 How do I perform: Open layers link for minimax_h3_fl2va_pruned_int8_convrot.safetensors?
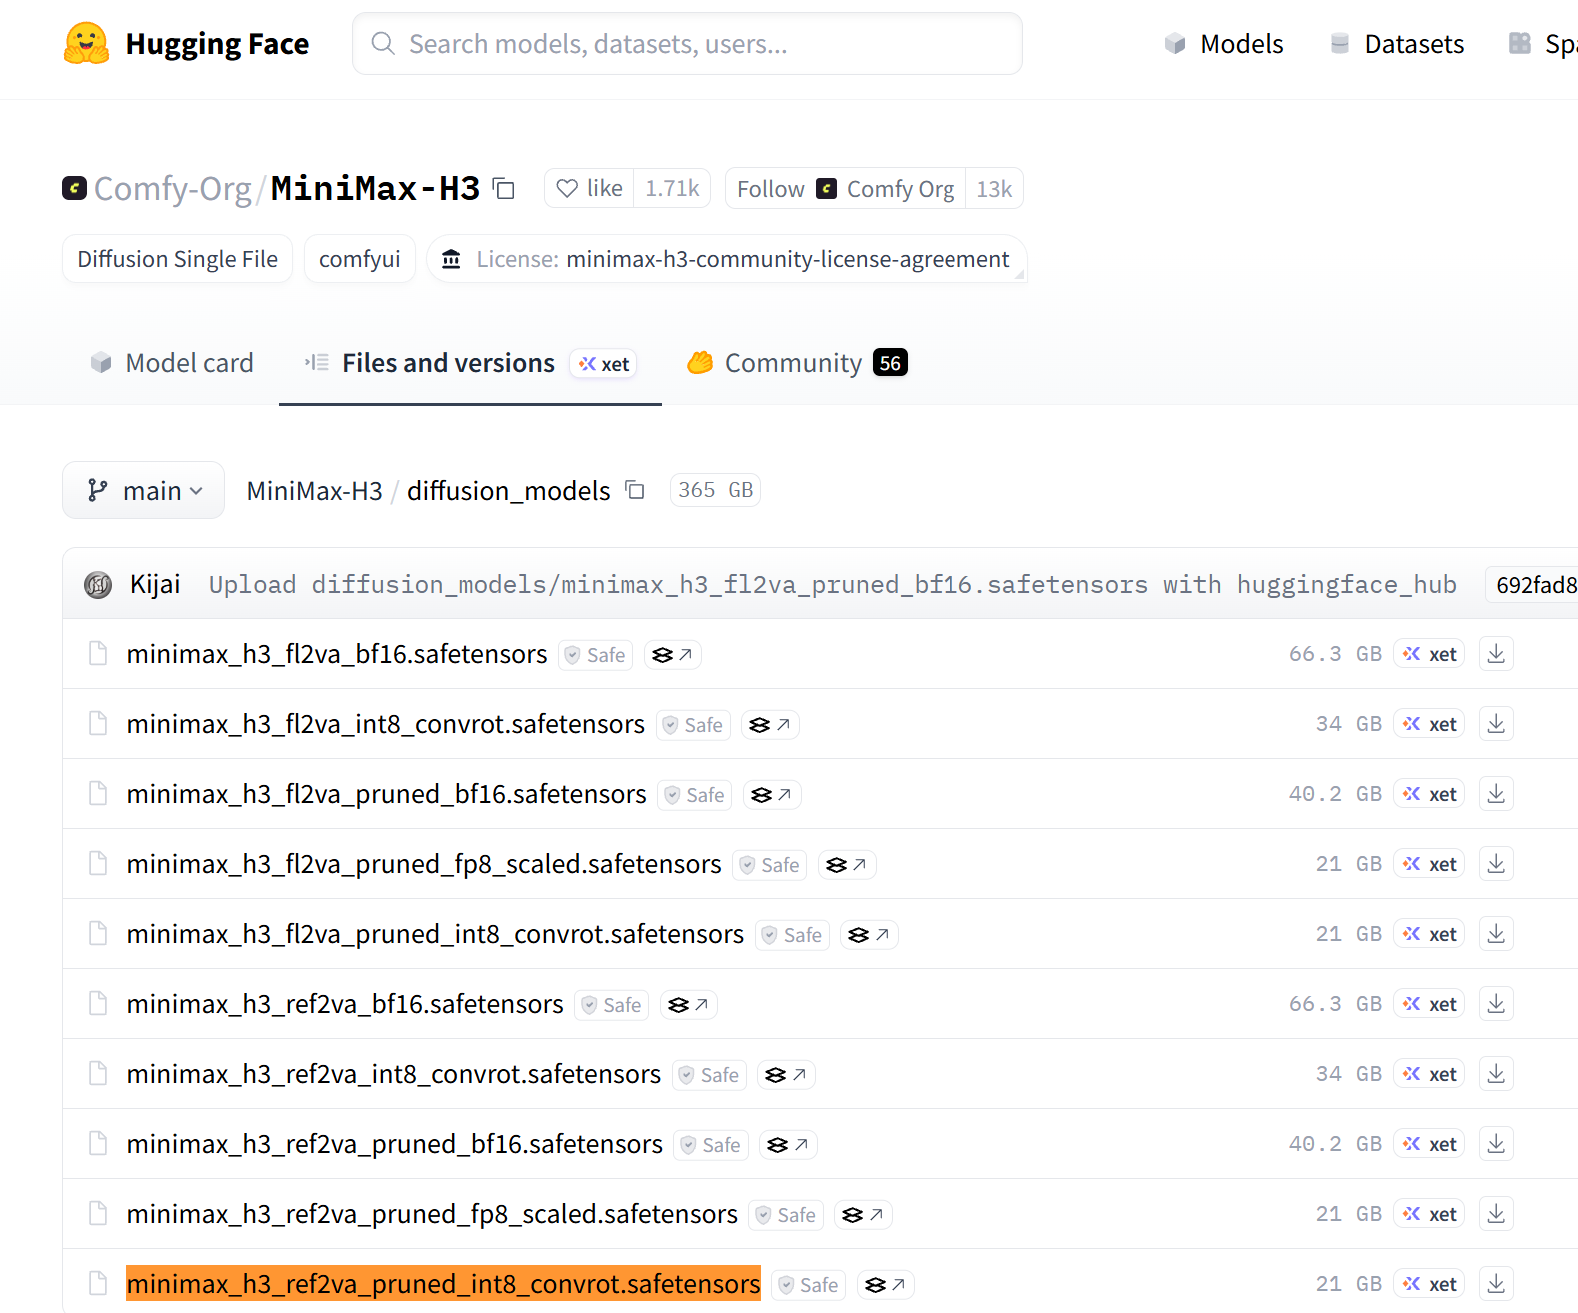click(x=869, y=935)
